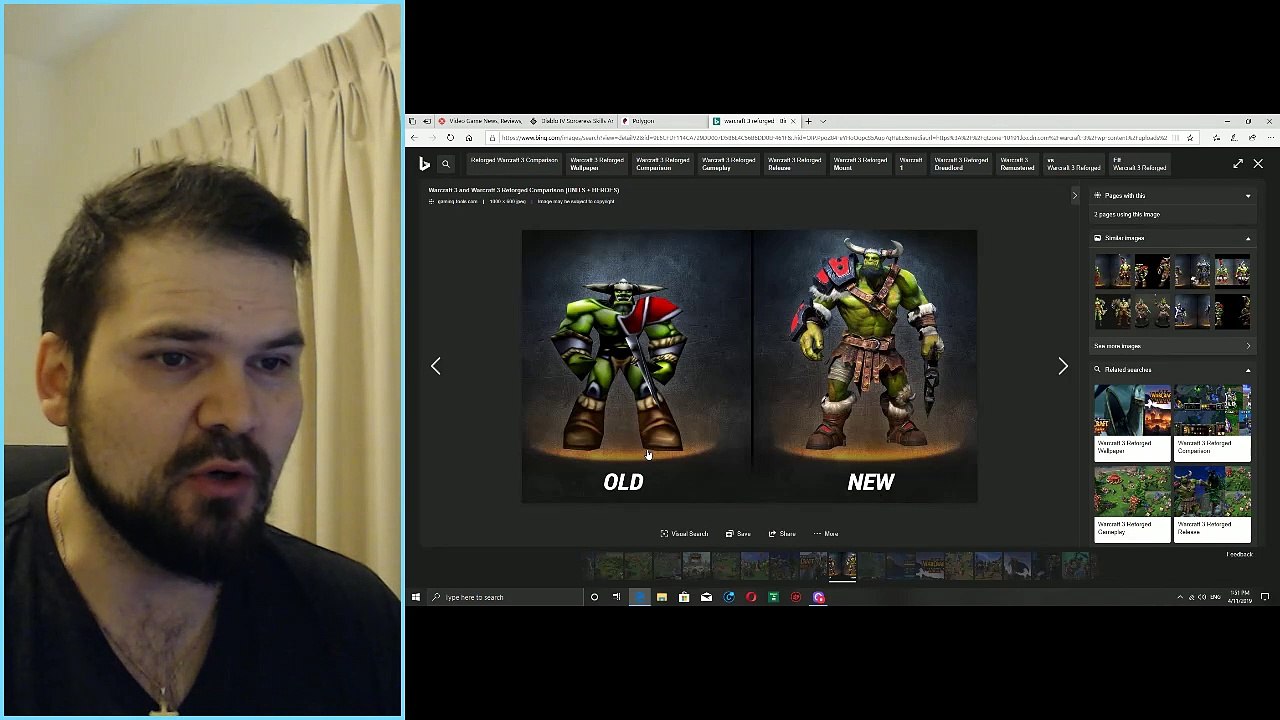
Task: Go to browser home page
Action: tap(468, 138)
